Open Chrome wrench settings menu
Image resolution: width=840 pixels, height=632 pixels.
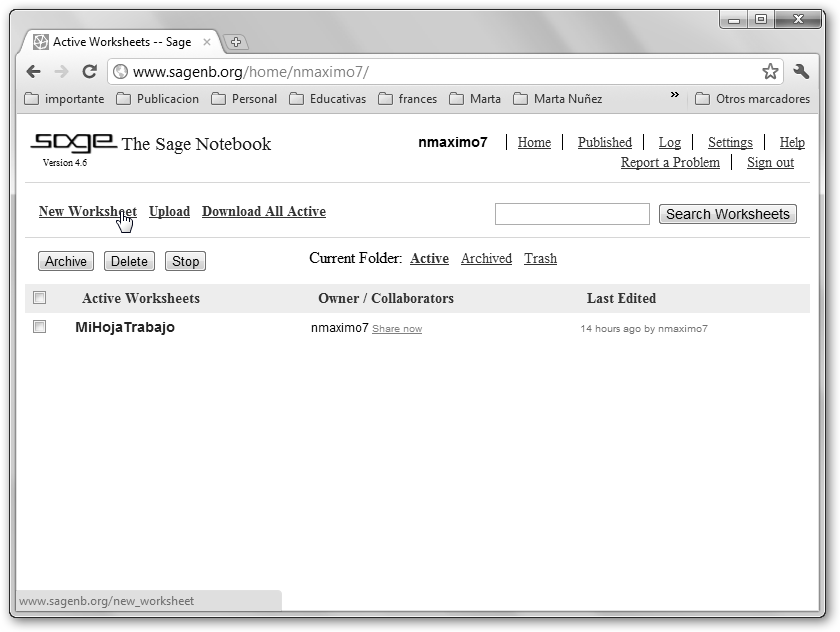point(801,72)
